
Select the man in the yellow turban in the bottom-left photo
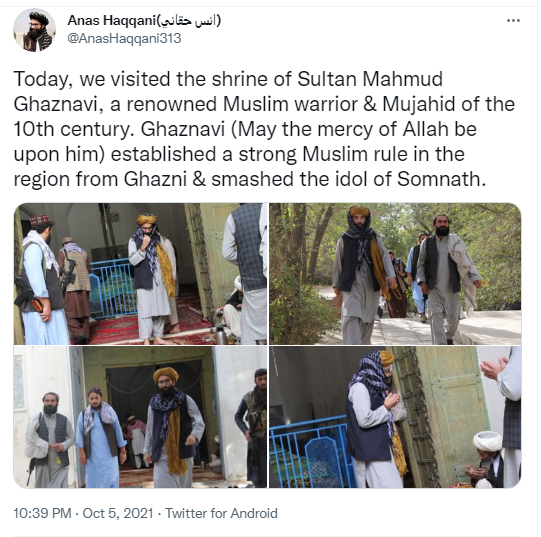pyautogui.click(x=173, y=427)
